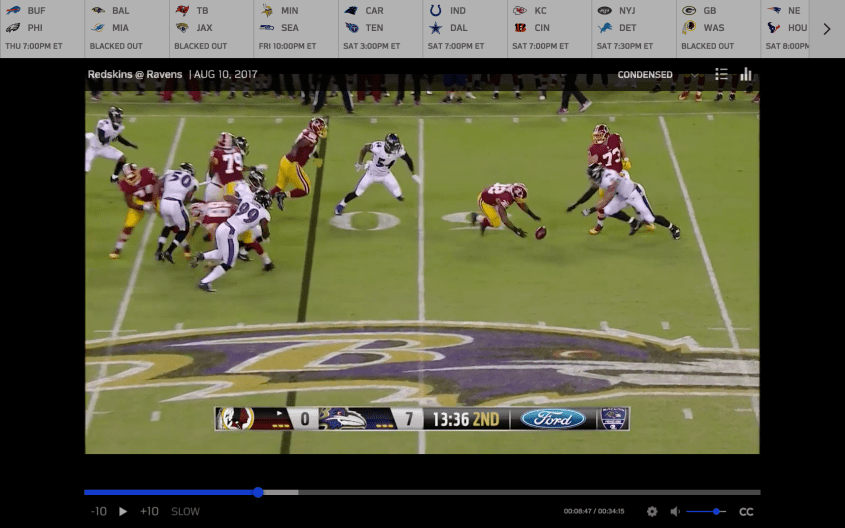Skip forward 10 seconds with +10
This screenshot has height=528, width=845.
point(149,511)
